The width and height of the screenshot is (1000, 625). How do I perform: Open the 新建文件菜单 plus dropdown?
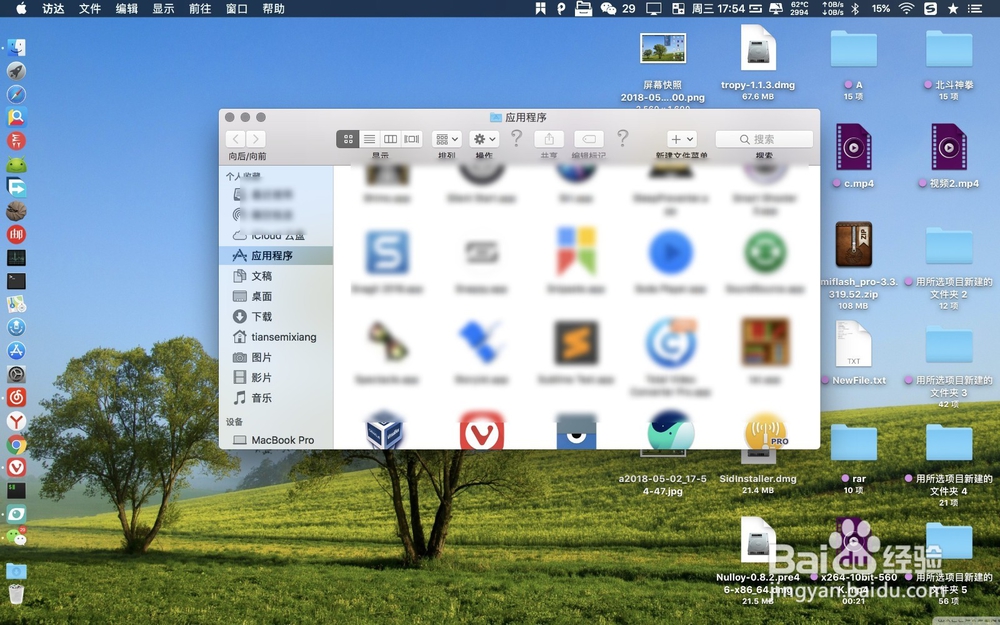[x=682, y=139]
